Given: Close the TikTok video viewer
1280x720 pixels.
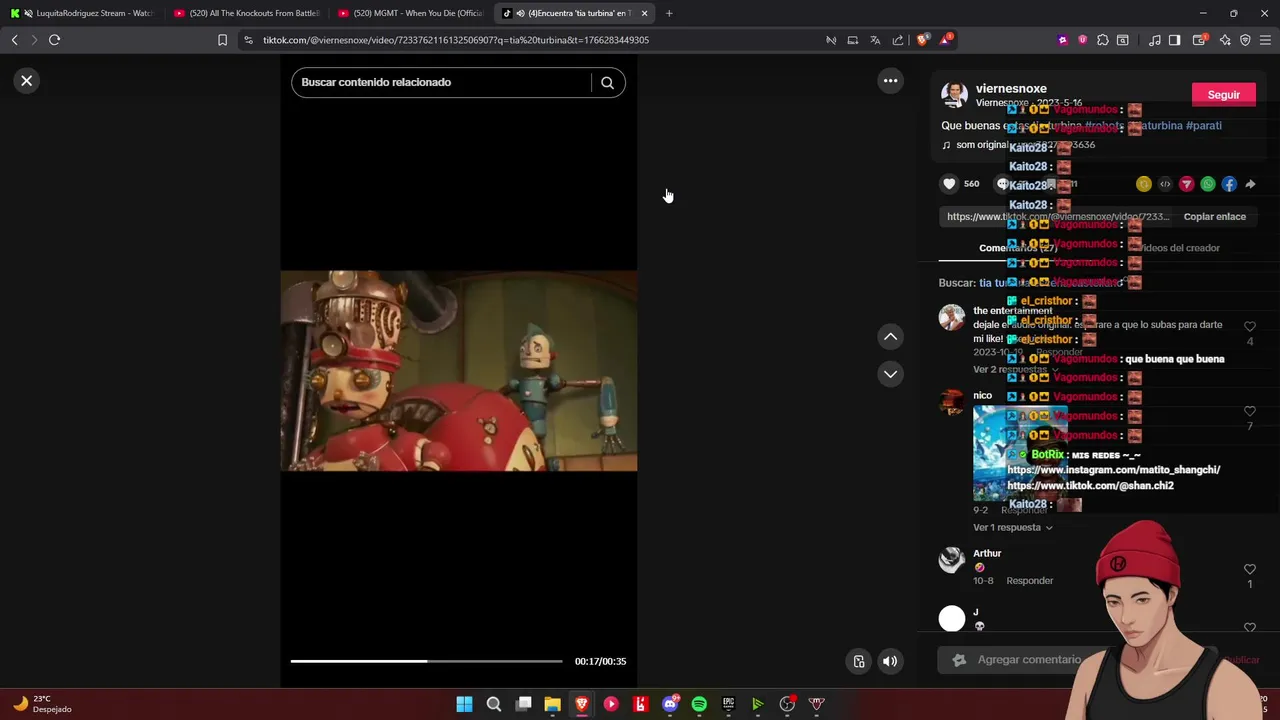Looking at the screenshot, I should click(27, 81).
